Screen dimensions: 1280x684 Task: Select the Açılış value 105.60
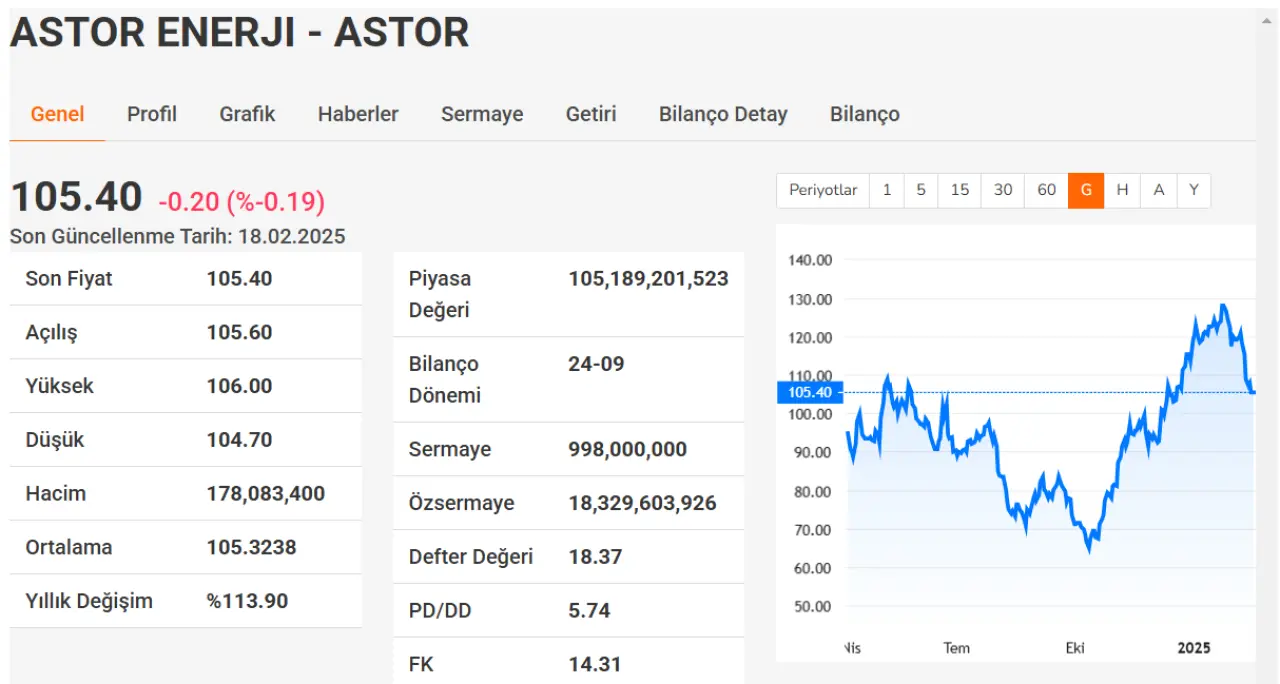click(239, 332)
